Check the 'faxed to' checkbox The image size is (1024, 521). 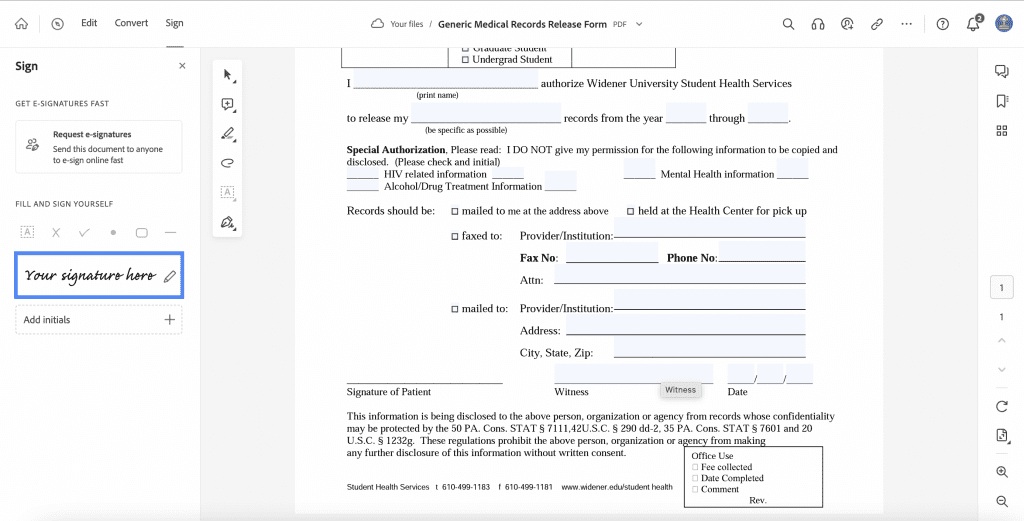(455, 236)
